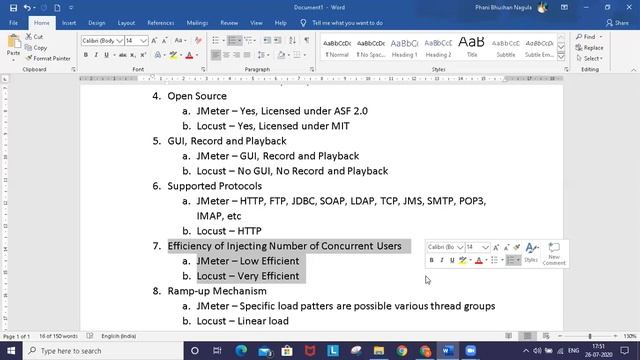Apply the Title style
Screen dimensions: 640x360
471,48
